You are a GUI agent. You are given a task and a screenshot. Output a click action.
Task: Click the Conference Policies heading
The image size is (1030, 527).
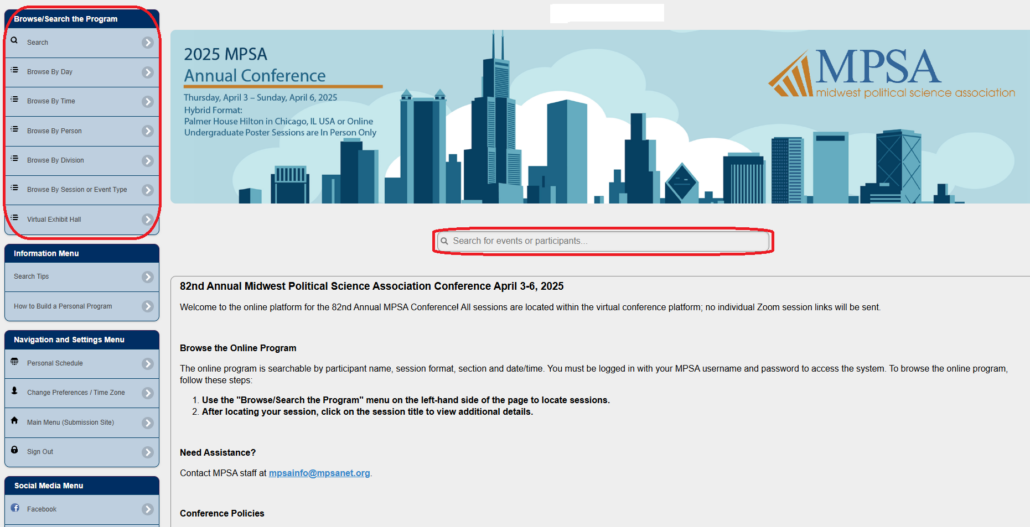(x=222, y=513)
